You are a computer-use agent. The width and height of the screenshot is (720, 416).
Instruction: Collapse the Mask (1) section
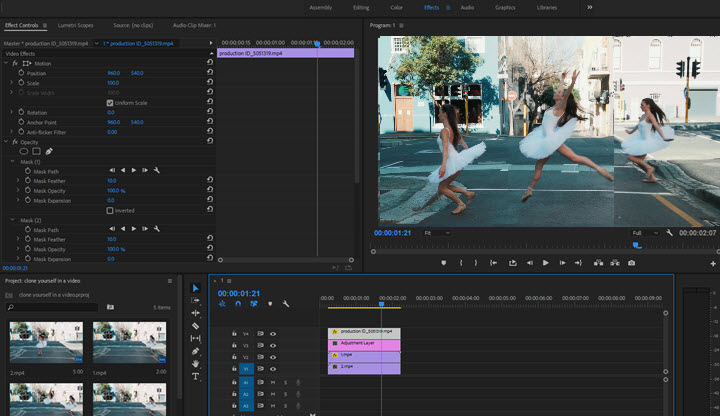14,161
